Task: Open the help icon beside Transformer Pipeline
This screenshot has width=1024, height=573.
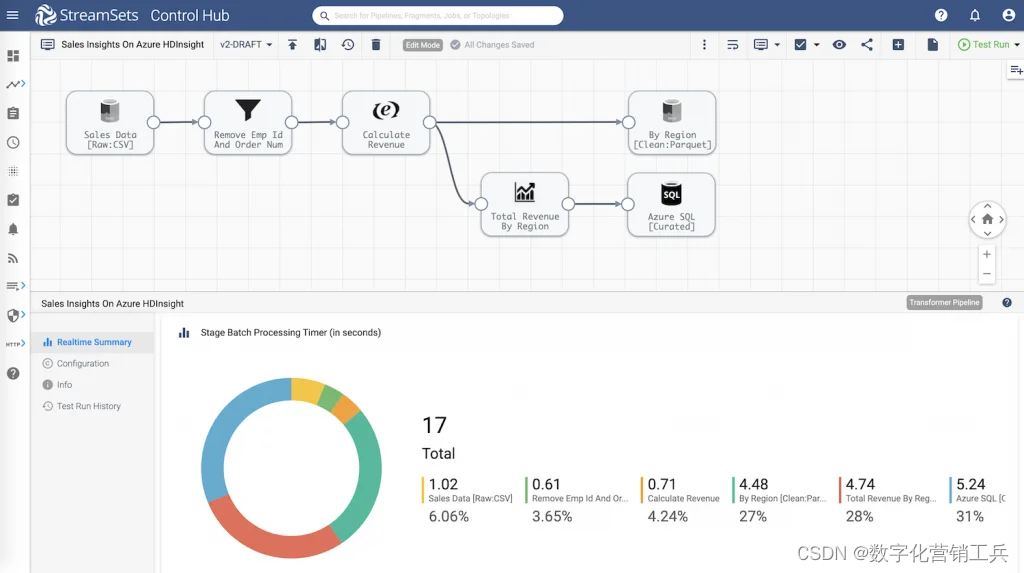Action: [x=1007, y=303]
